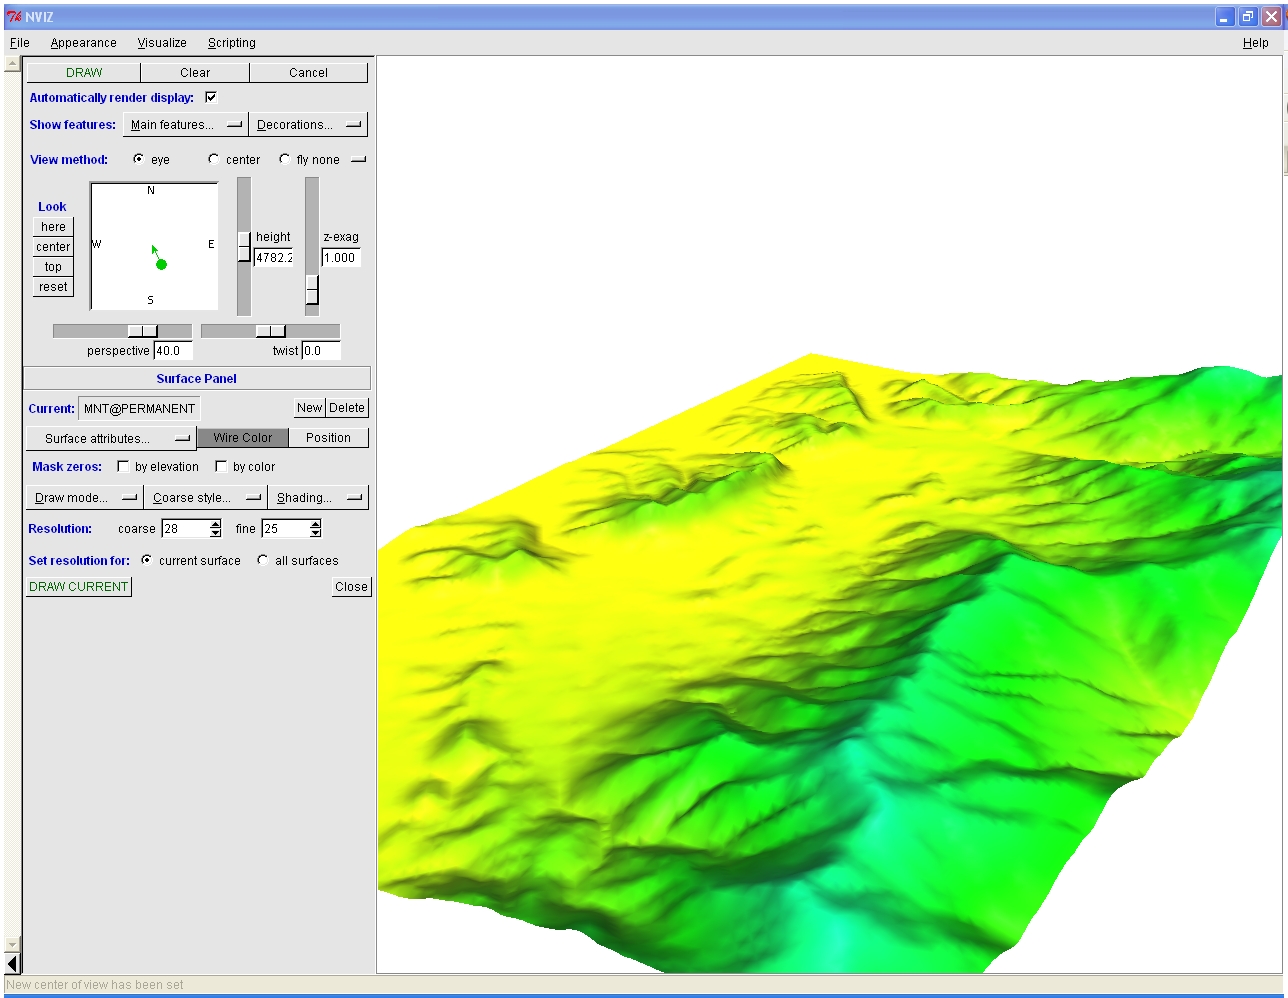
Task: Open the Decorations dropdown
Action: (306, 124)
